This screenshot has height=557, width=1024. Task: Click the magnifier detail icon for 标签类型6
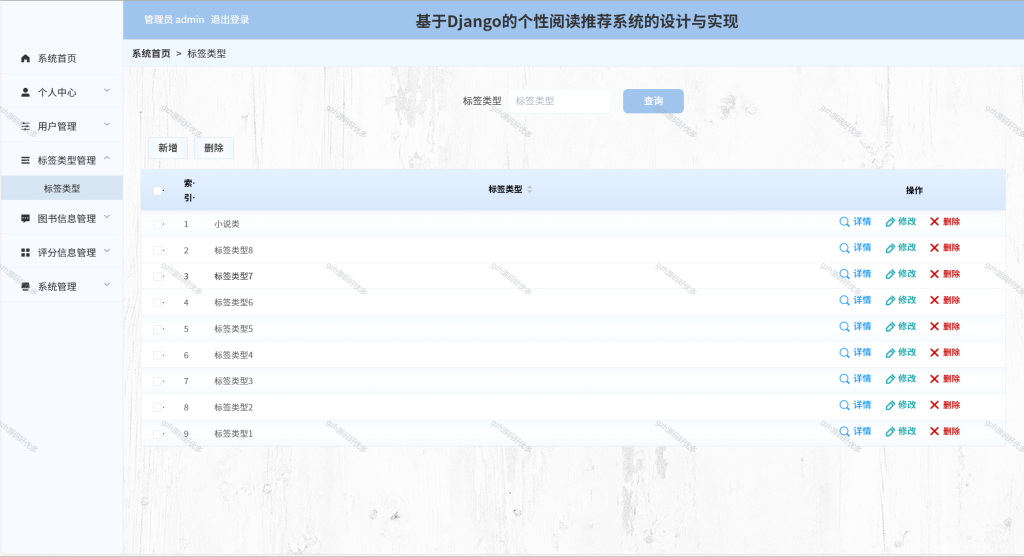tap(844, 300)
